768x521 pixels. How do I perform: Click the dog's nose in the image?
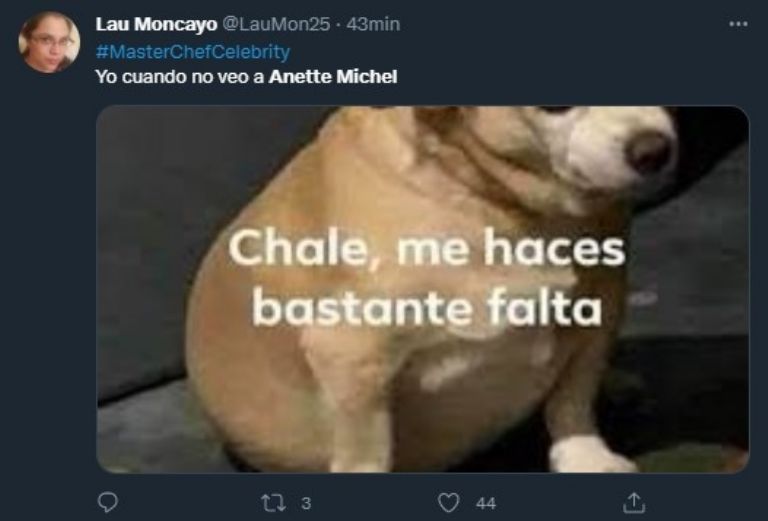[649, 152]
